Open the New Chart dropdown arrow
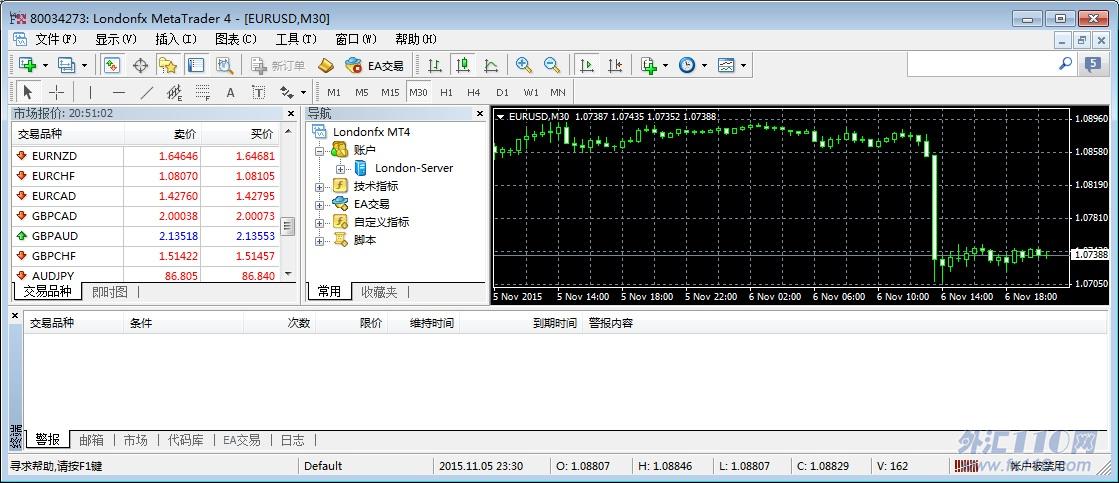1119x483 pixels. [x=46, y=66]
